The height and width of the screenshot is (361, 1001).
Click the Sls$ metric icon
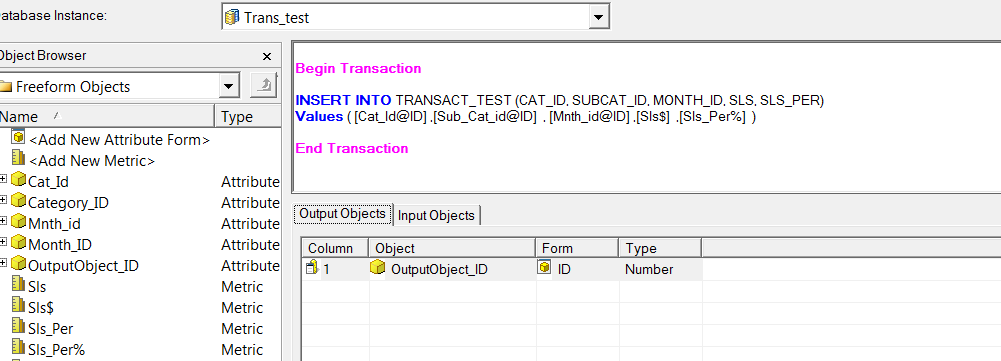(x=19, y=306)
